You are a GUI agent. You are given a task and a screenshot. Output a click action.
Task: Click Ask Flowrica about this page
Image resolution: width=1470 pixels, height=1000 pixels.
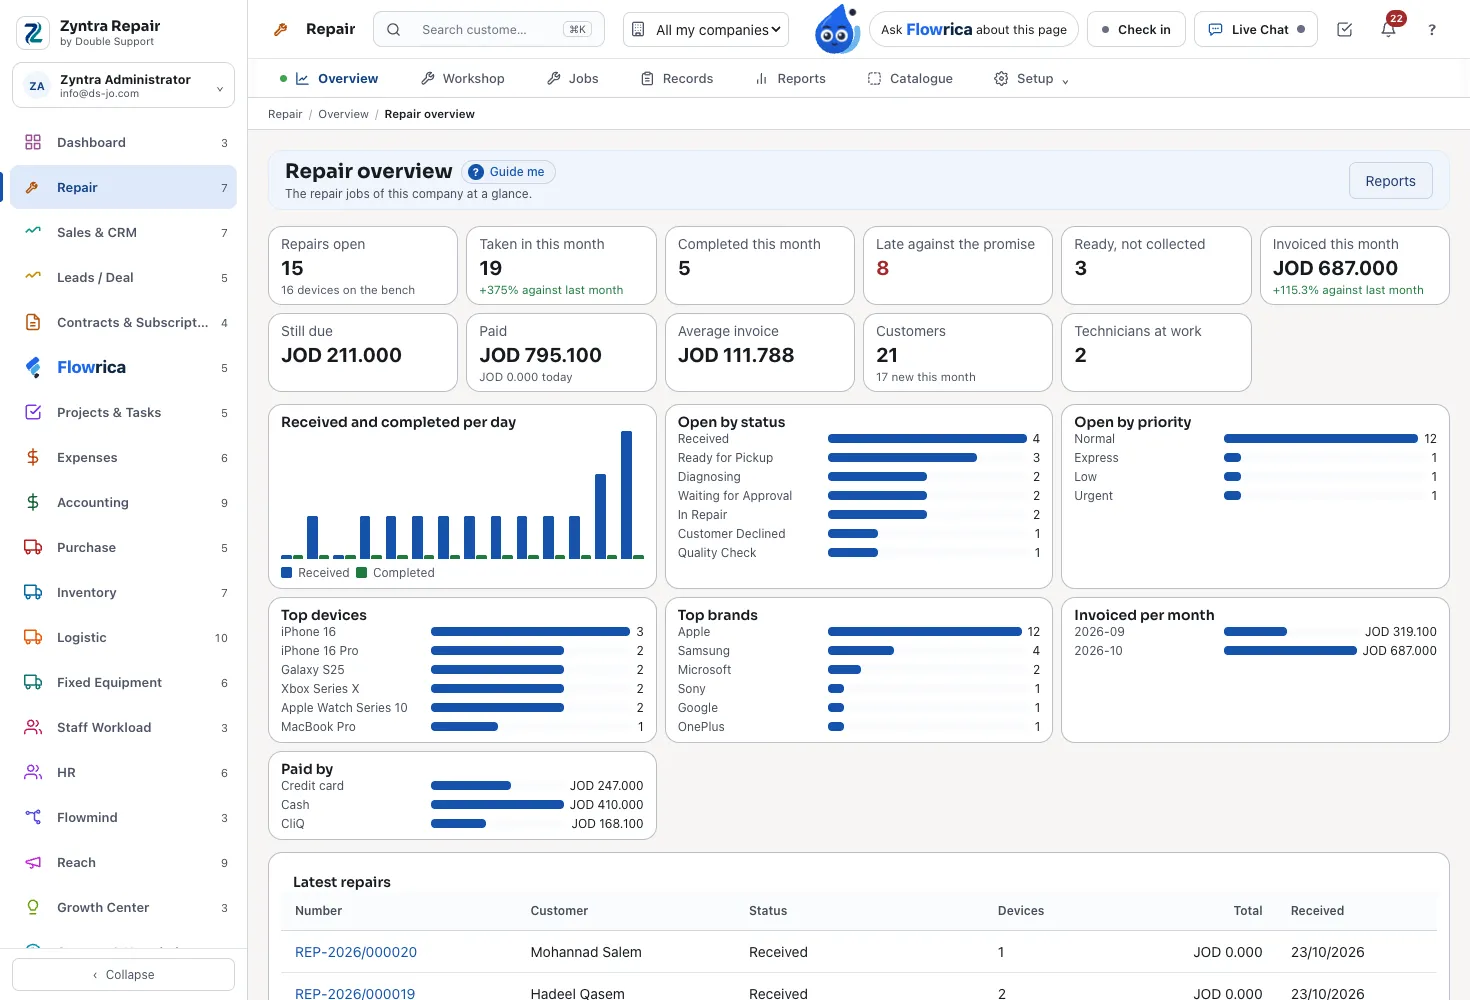coord(974,30)
